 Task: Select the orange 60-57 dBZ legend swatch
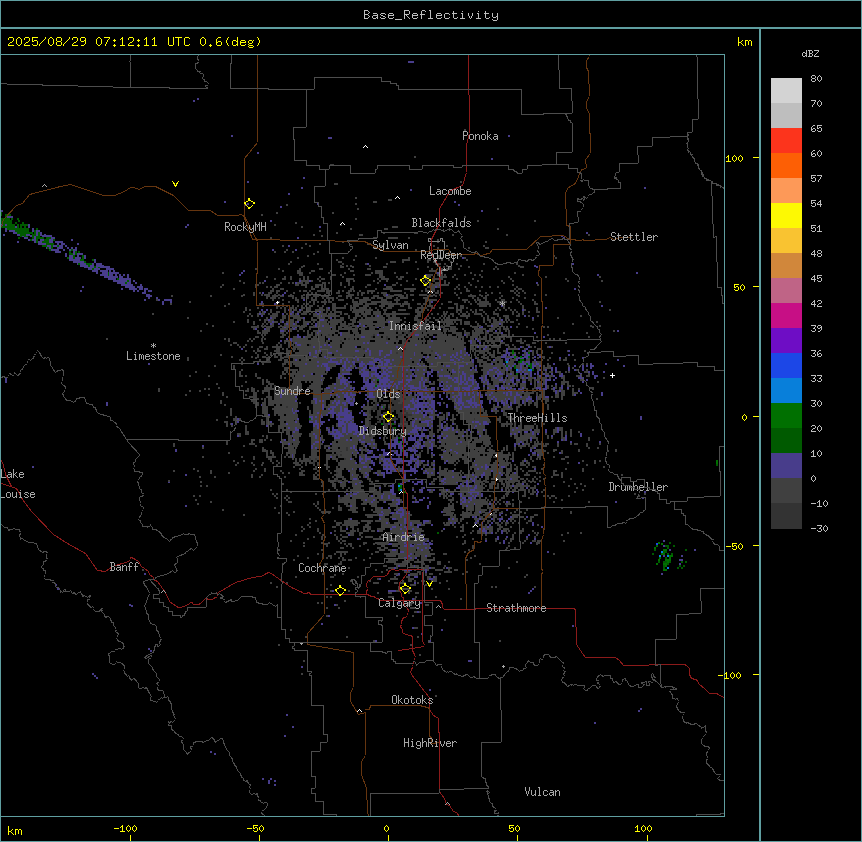pyautogui.click(x=786, y=165)
